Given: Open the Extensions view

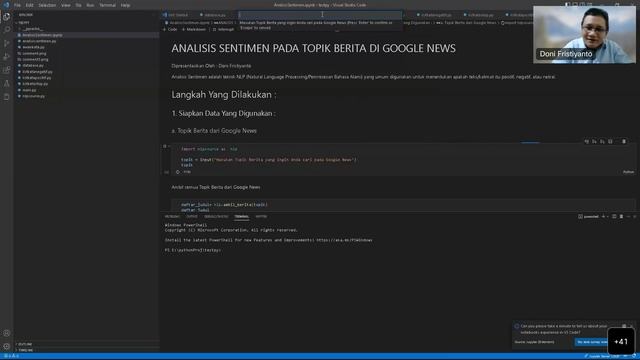Looking at the screenshot, I should tap(7, 70).
